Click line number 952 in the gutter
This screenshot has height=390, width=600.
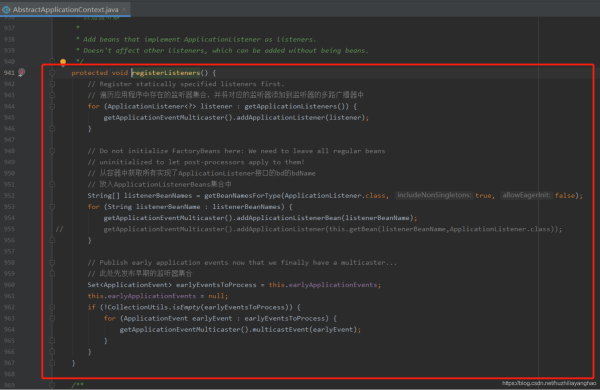click(x=9, y=196)
